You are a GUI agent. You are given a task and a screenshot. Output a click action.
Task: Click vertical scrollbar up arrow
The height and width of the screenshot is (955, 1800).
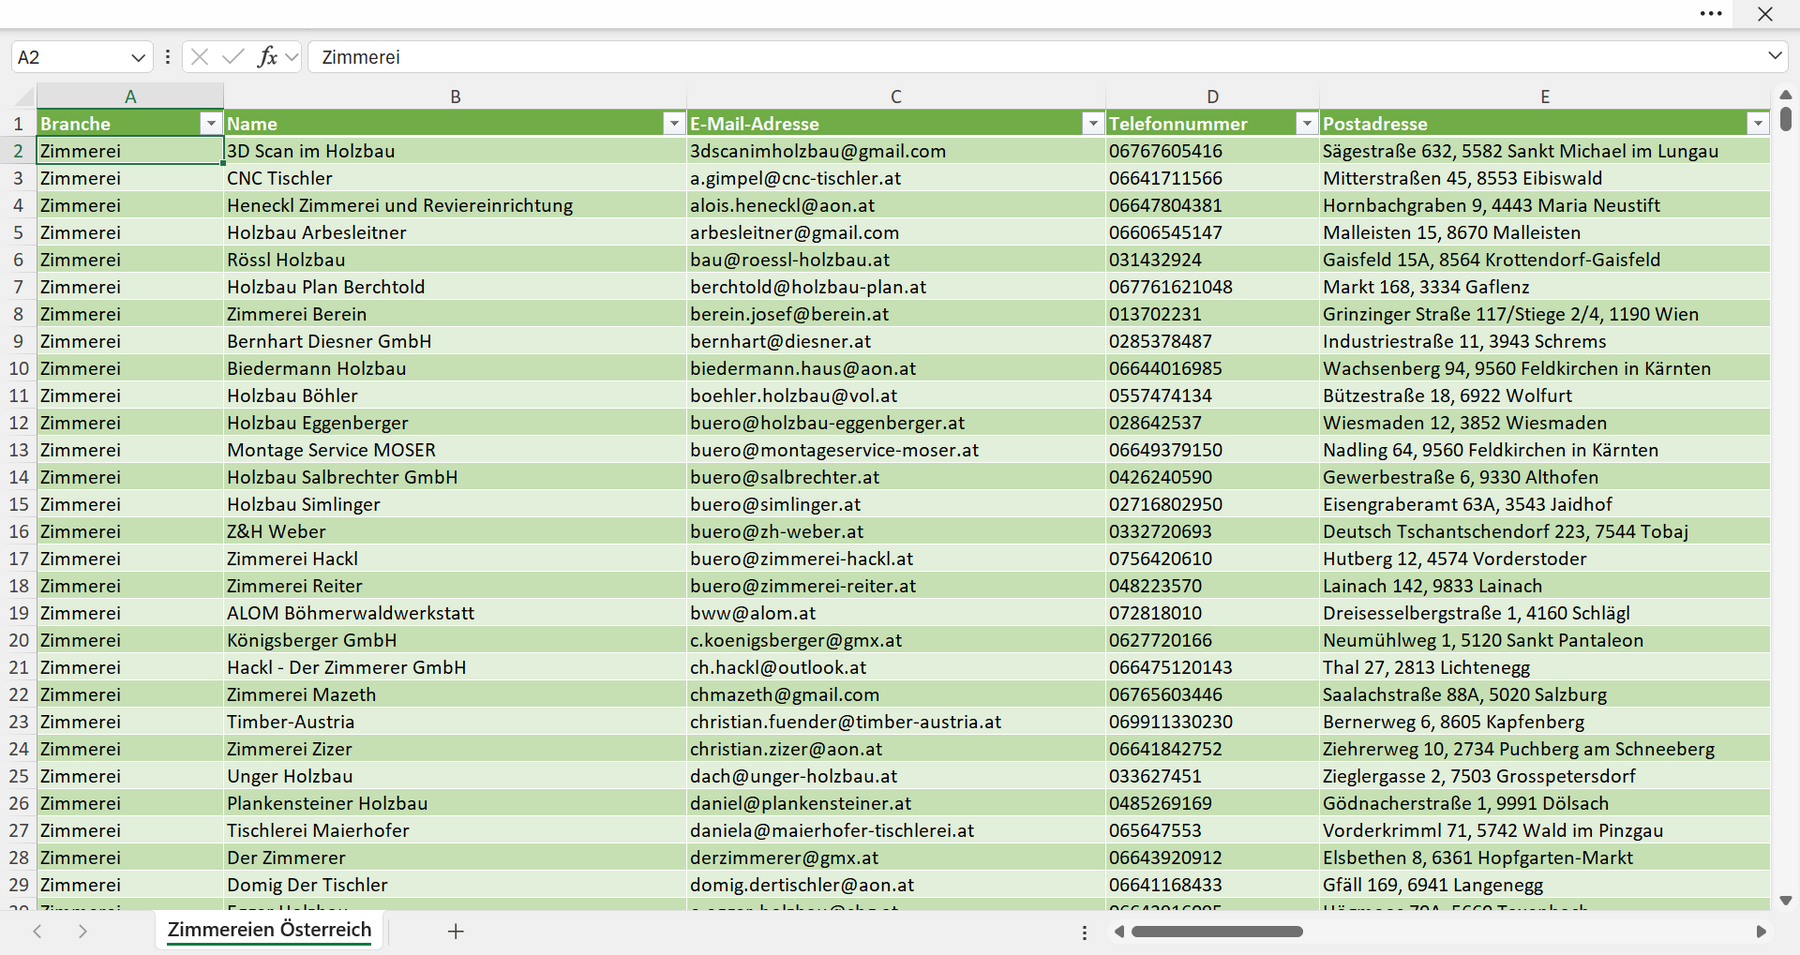(1786, 95)
